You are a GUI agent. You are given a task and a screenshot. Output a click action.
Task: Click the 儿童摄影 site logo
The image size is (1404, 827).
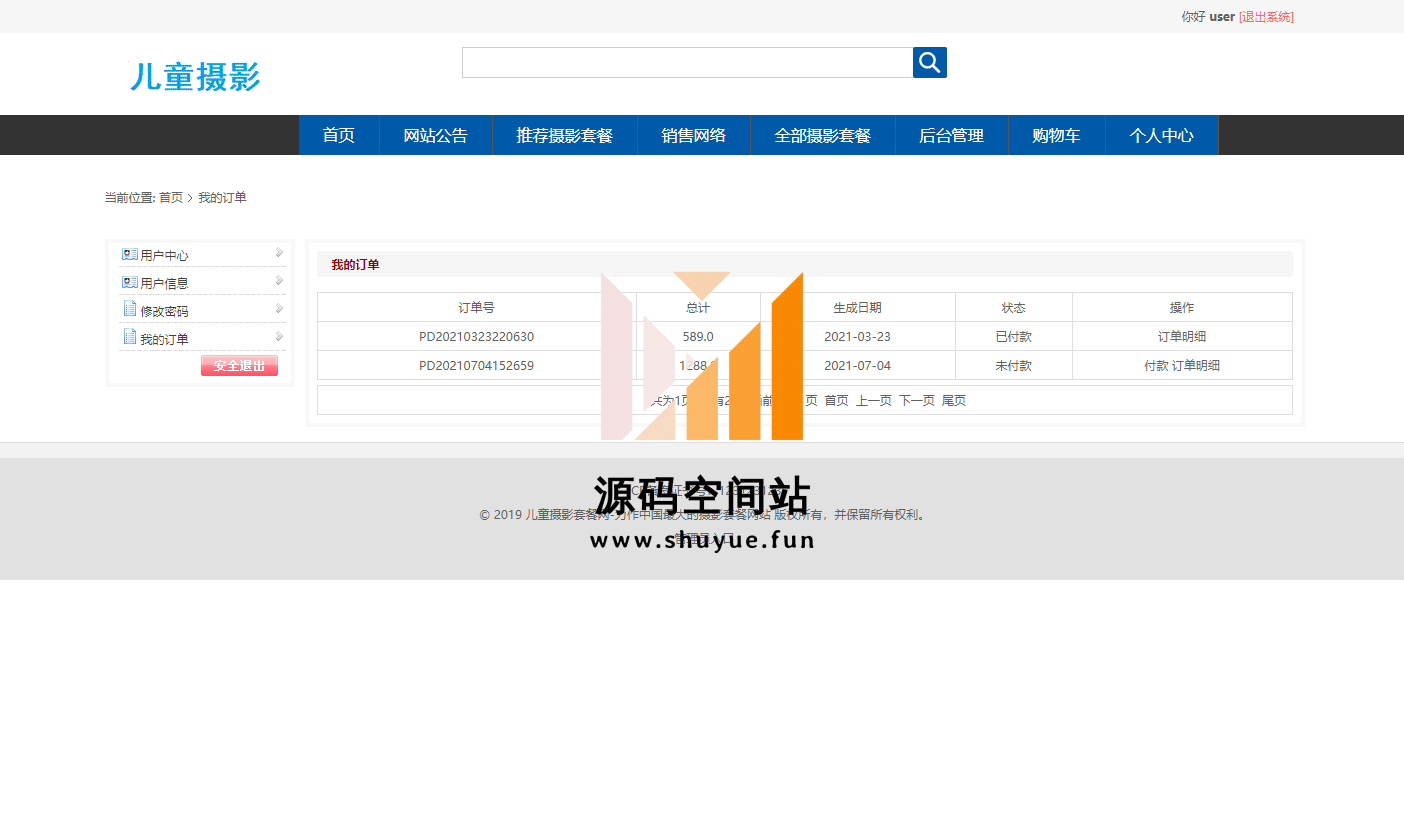coord(195,76)
